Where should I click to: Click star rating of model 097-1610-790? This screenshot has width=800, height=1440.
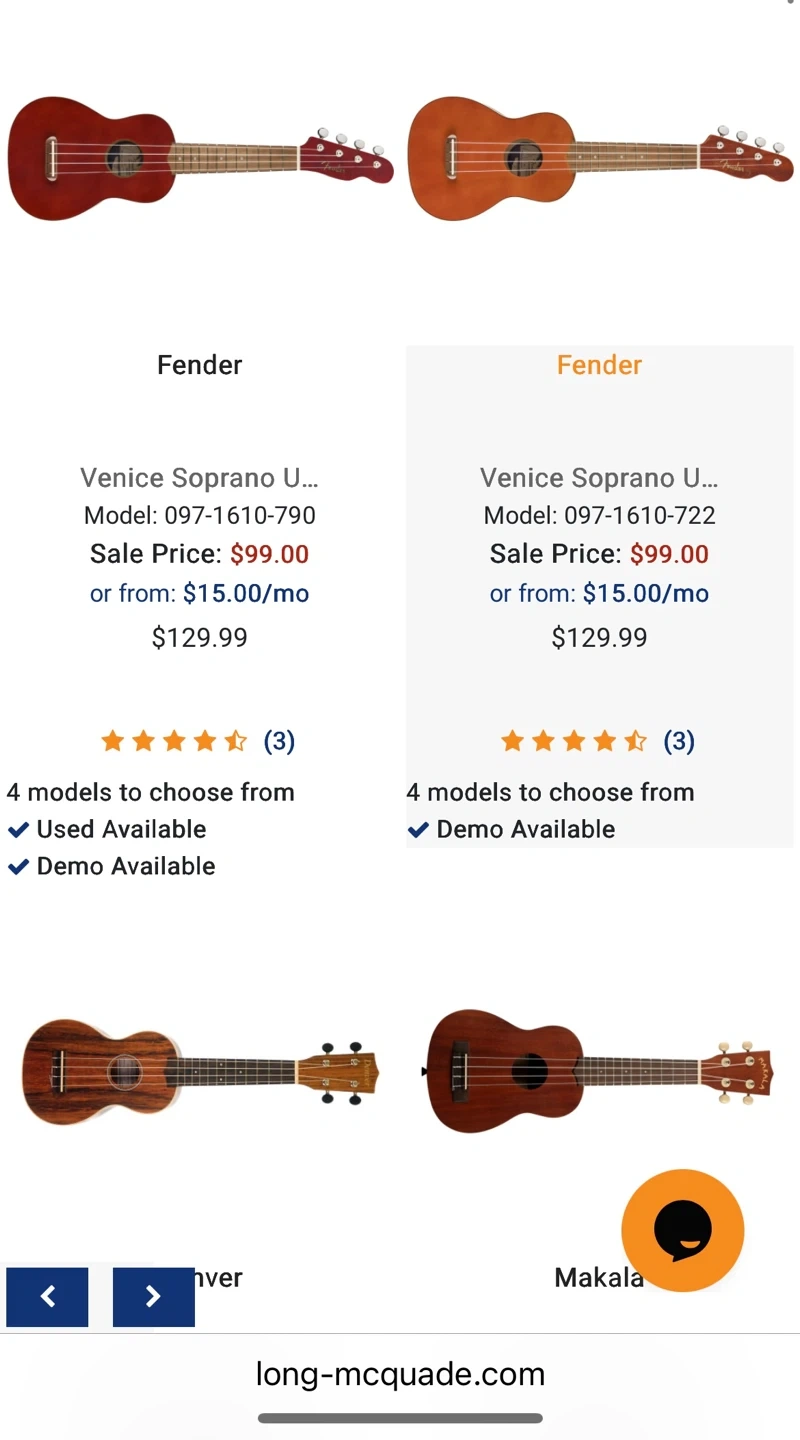[173, 741]
